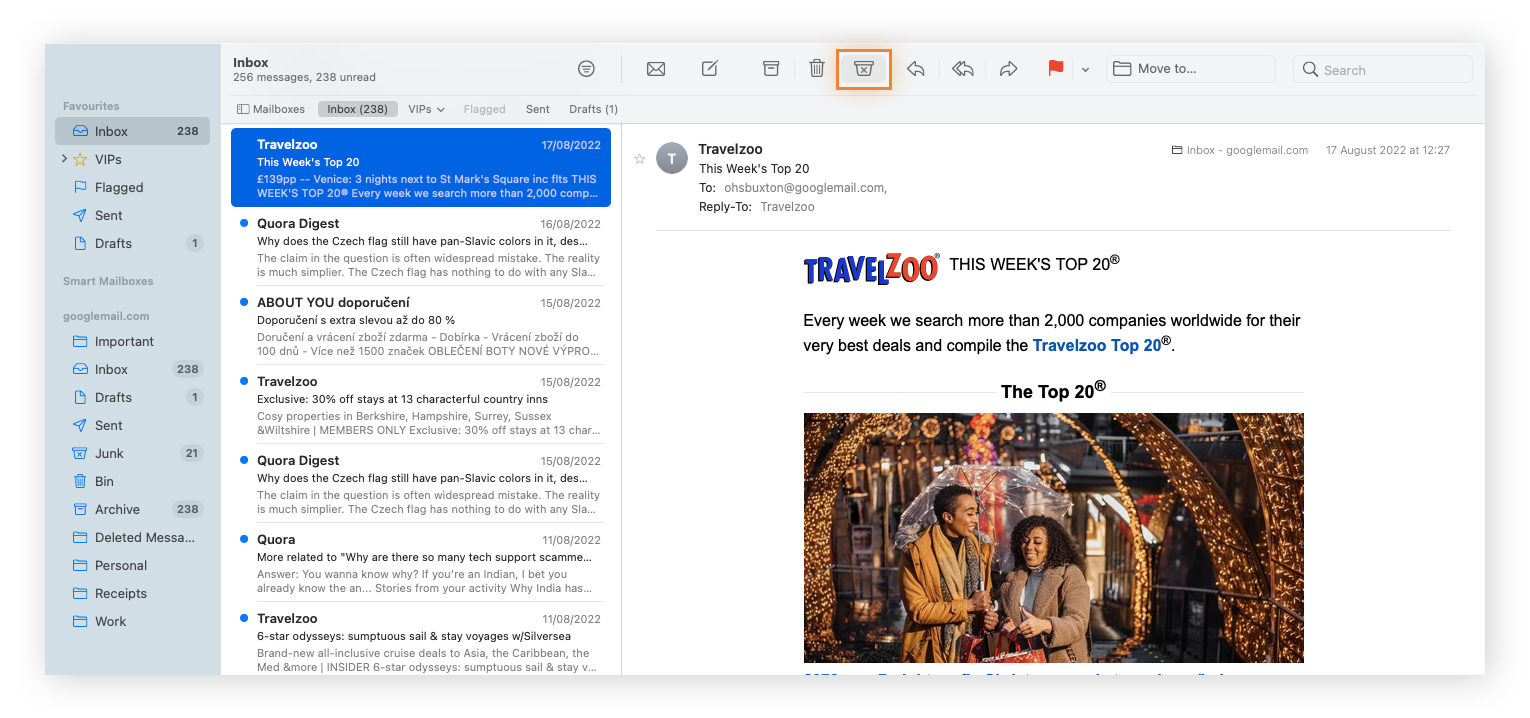
Task: Toggle the VIP star beside Travelzoo sender
Action: coord(640,159)
